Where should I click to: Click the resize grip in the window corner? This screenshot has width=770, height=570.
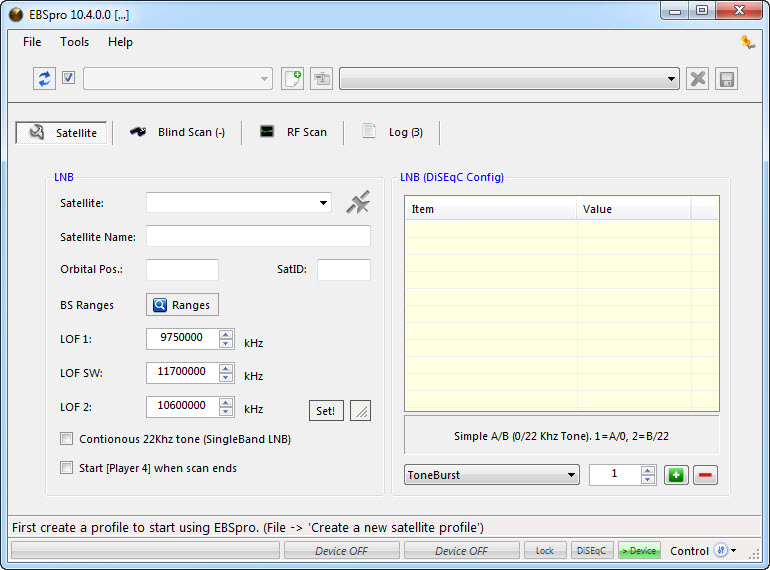point(754,554)
